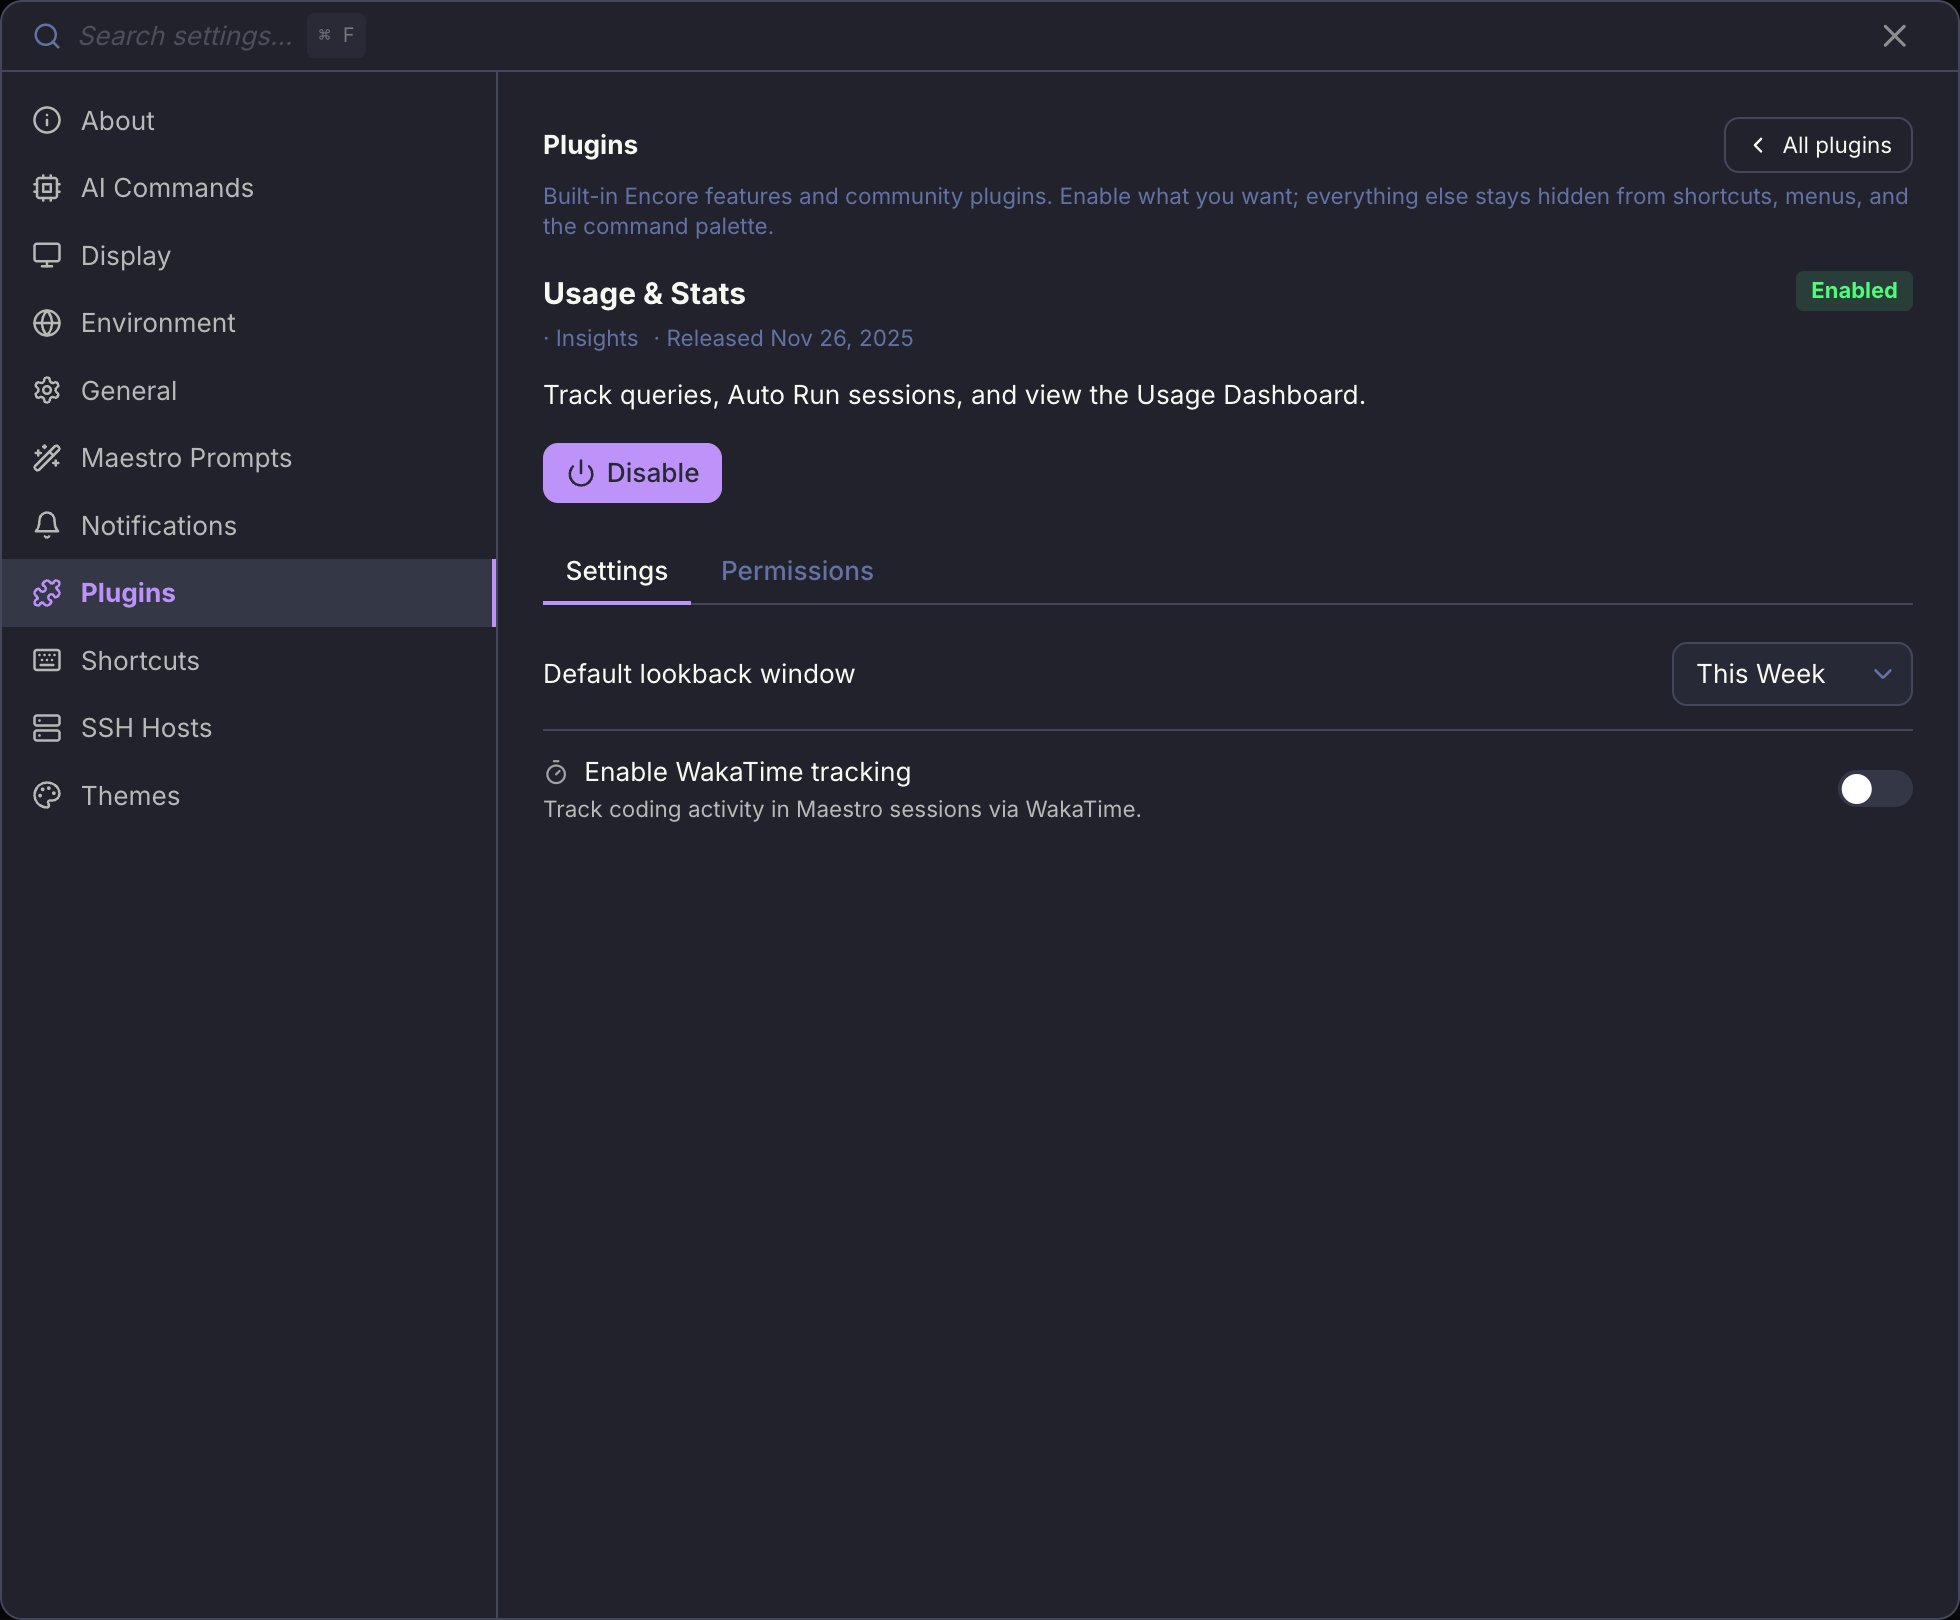This screenshot has height=1620, width=1960.
Task: Focus the Search settings field
Action: pos(186,36)
